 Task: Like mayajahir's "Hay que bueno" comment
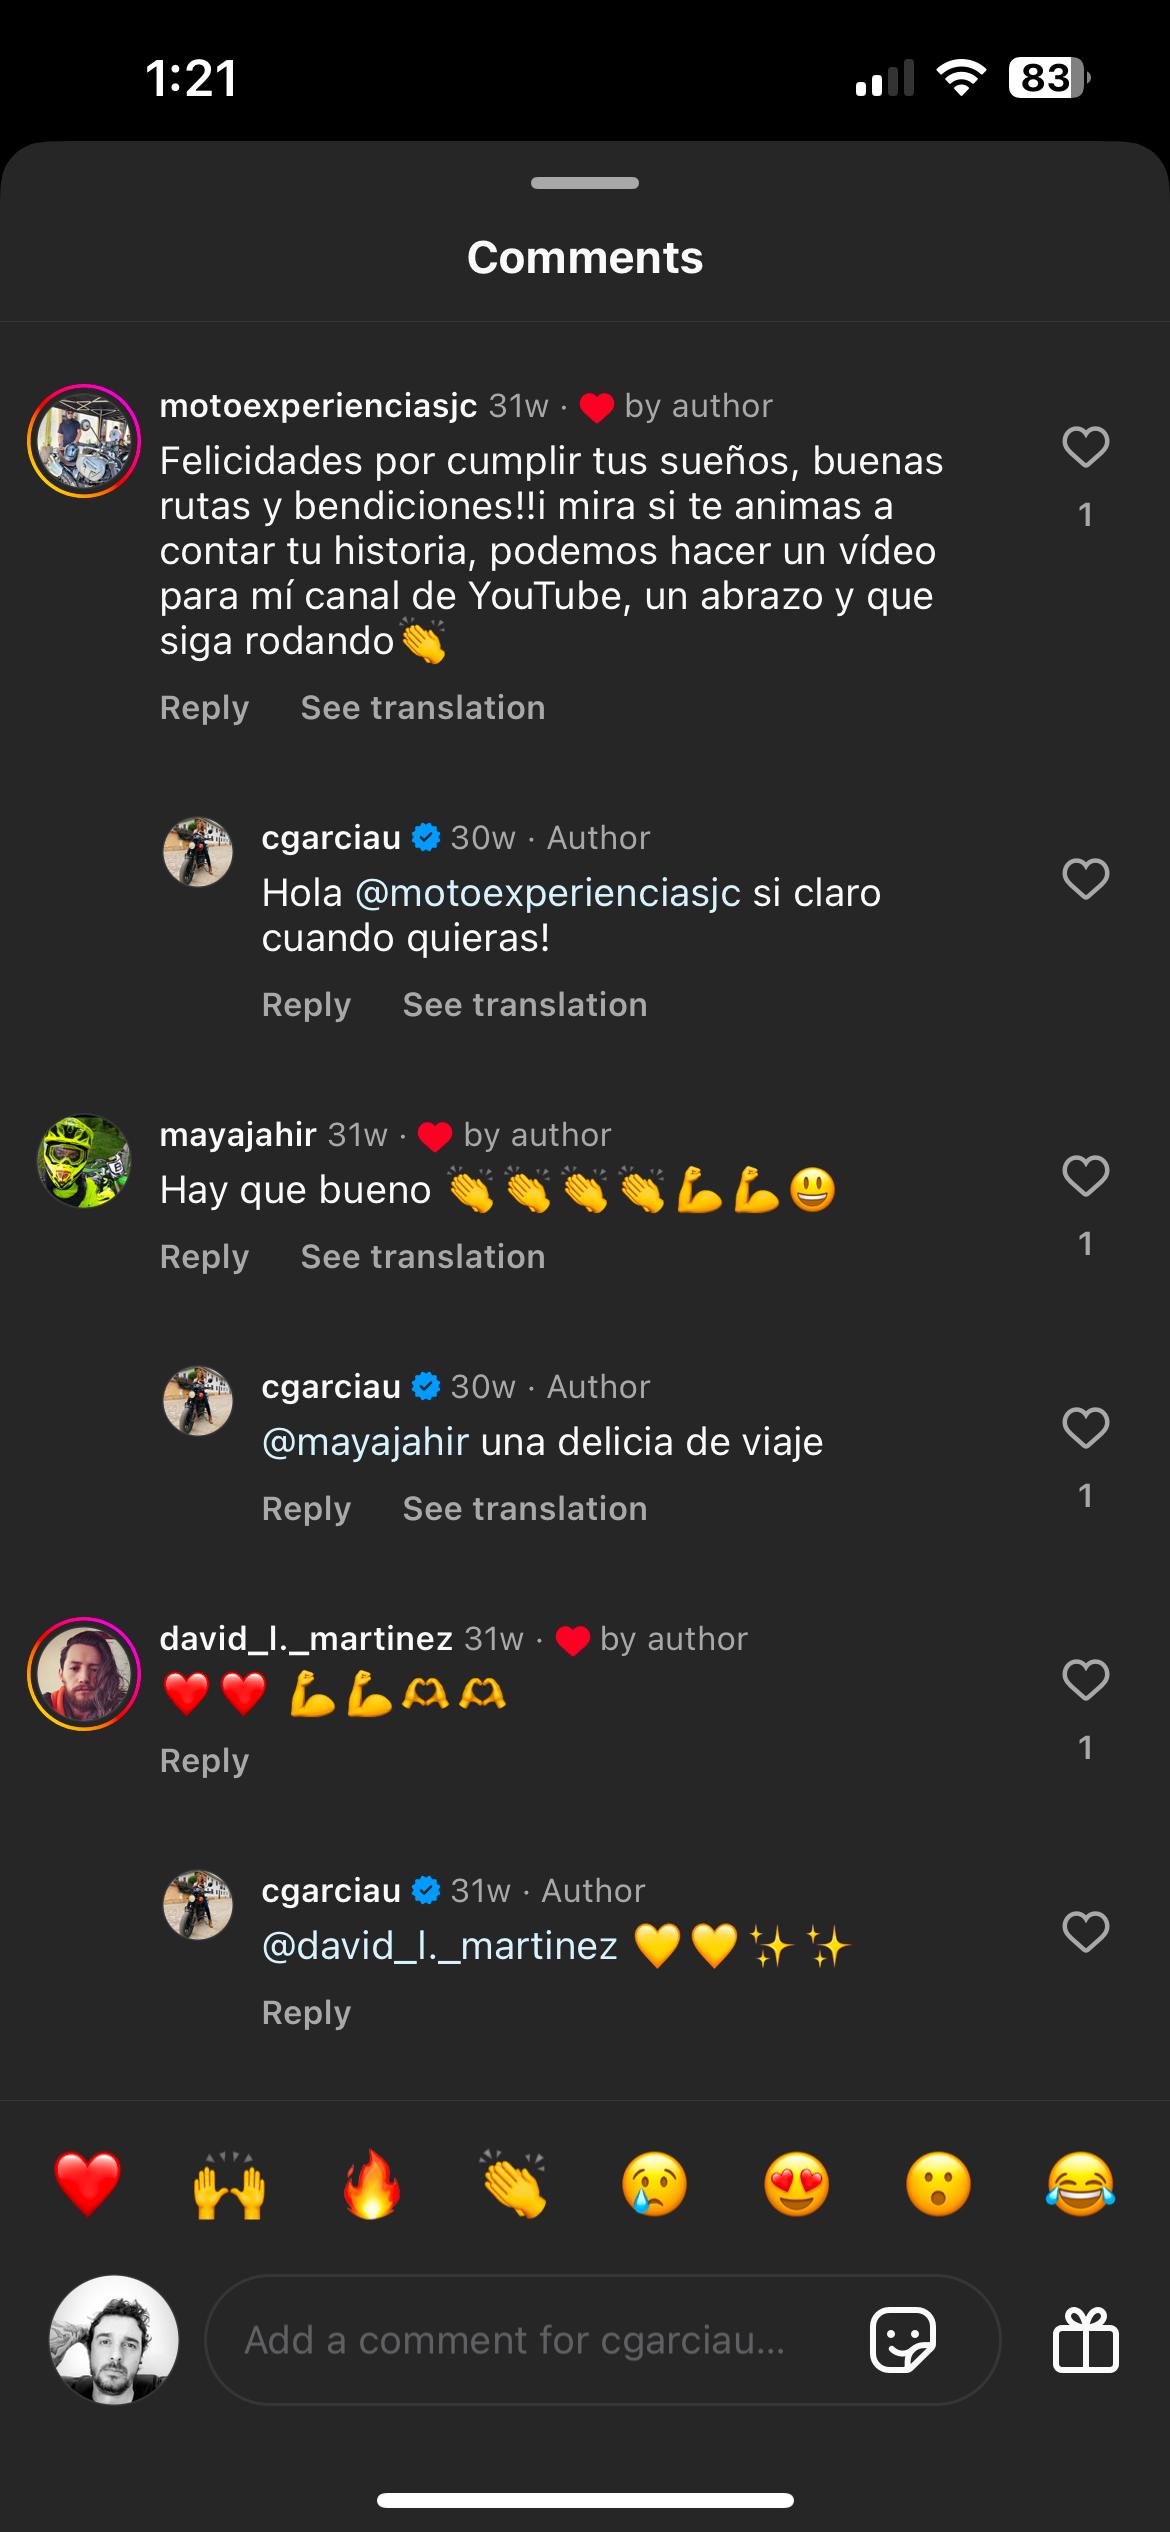[1085, 1176]
